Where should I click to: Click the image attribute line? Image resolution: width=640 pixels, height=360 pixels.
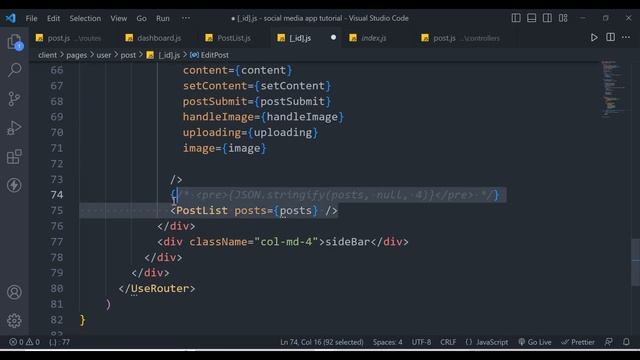coord(224,148)
